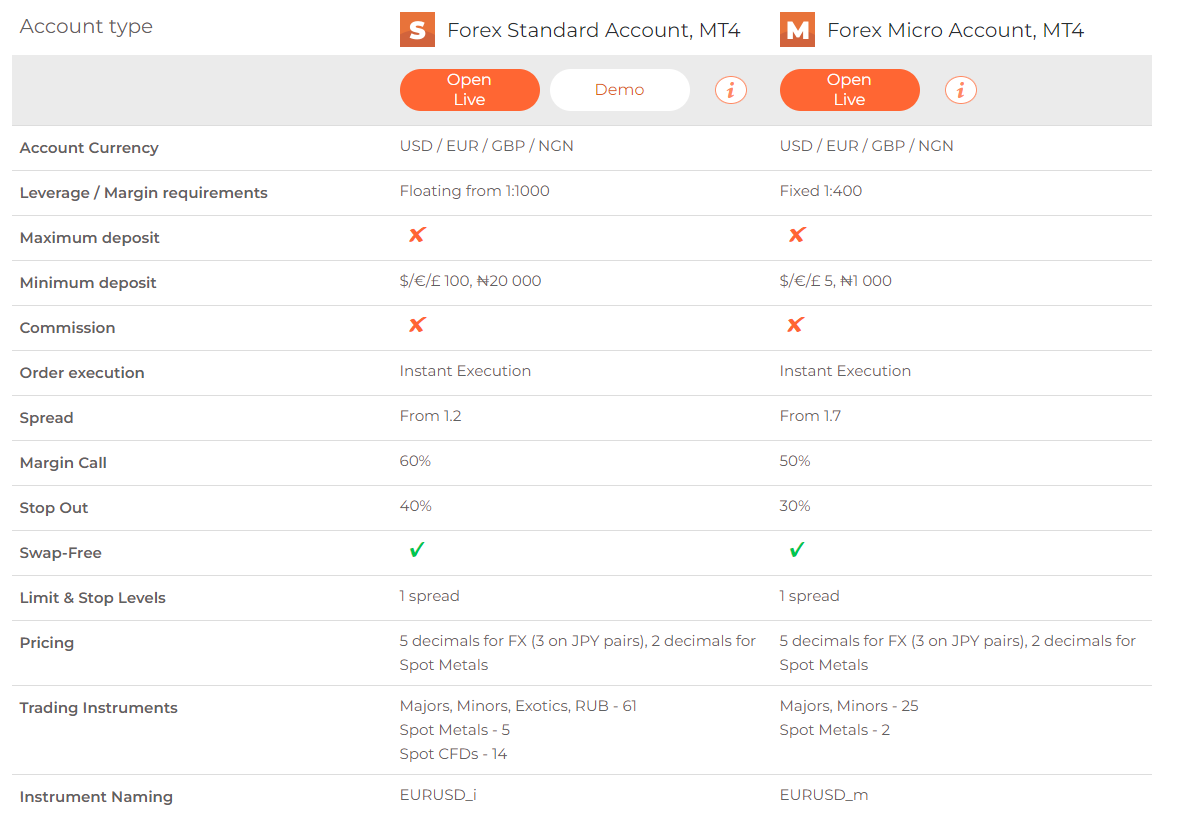Click the From 1.7 spread value

[810, 415]
